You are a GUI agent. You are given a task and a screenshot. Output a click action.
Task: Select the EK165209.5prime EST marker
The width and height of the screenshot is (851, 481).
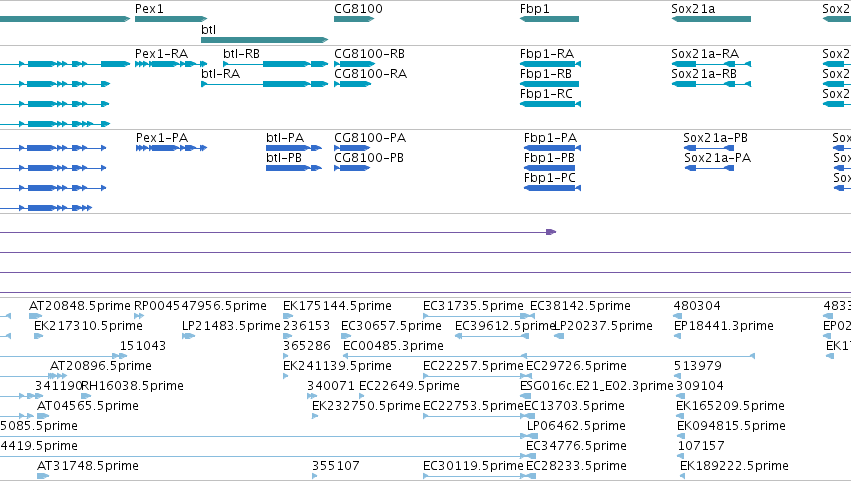click(x=680, y=416)
